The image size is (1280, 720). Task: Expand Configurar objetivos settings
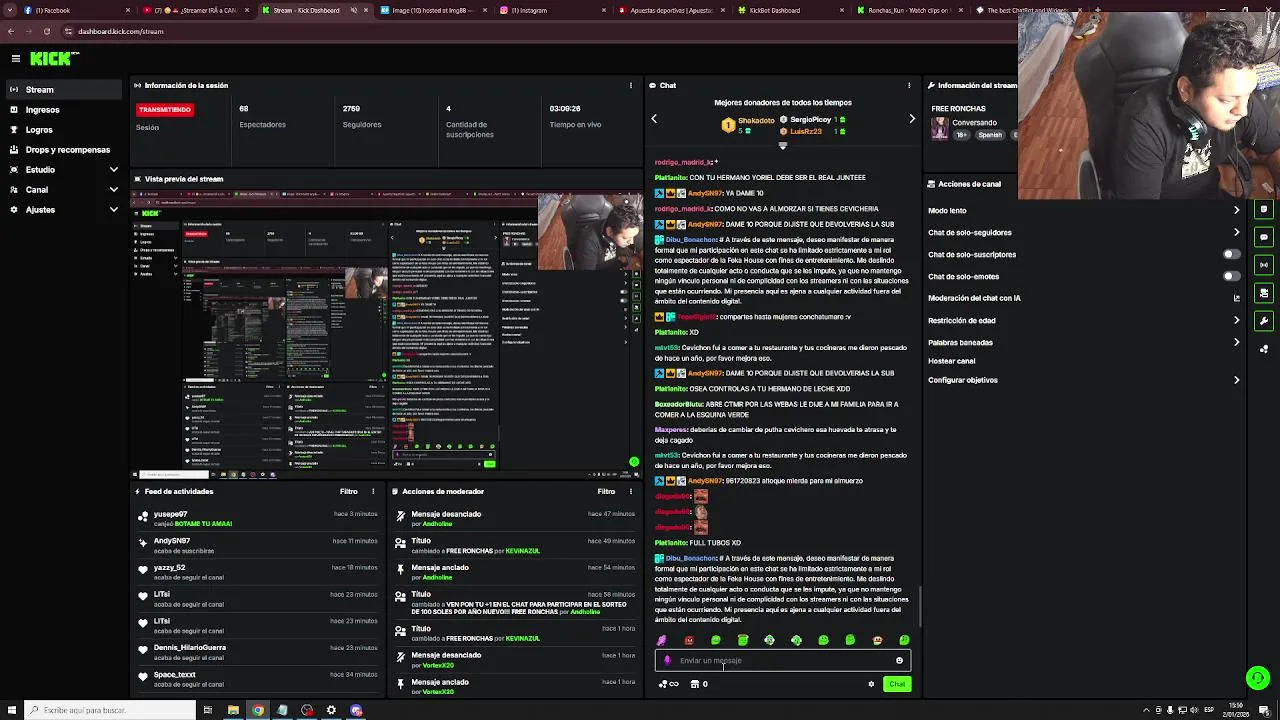tap(1236, 381)
